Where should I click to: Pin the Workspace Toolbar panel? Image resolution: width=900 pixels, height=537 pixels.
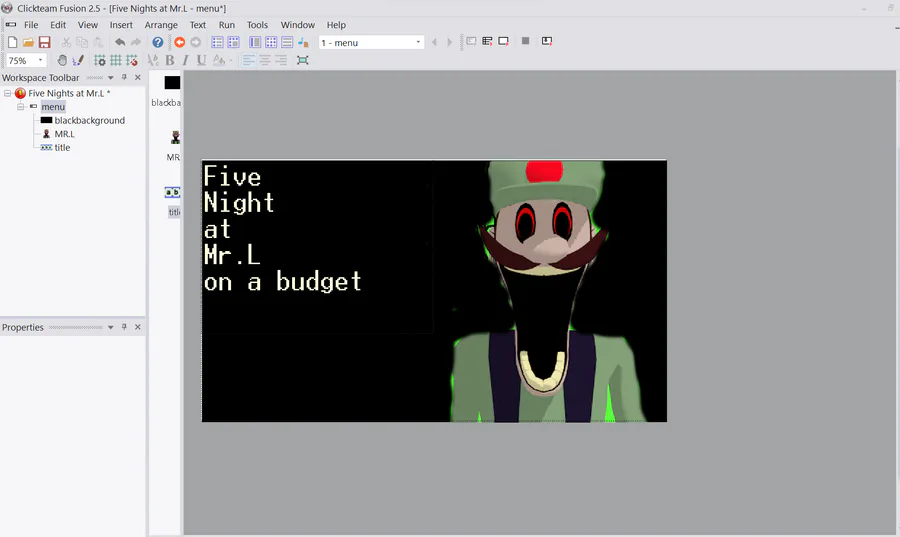(x=124, y=77)
